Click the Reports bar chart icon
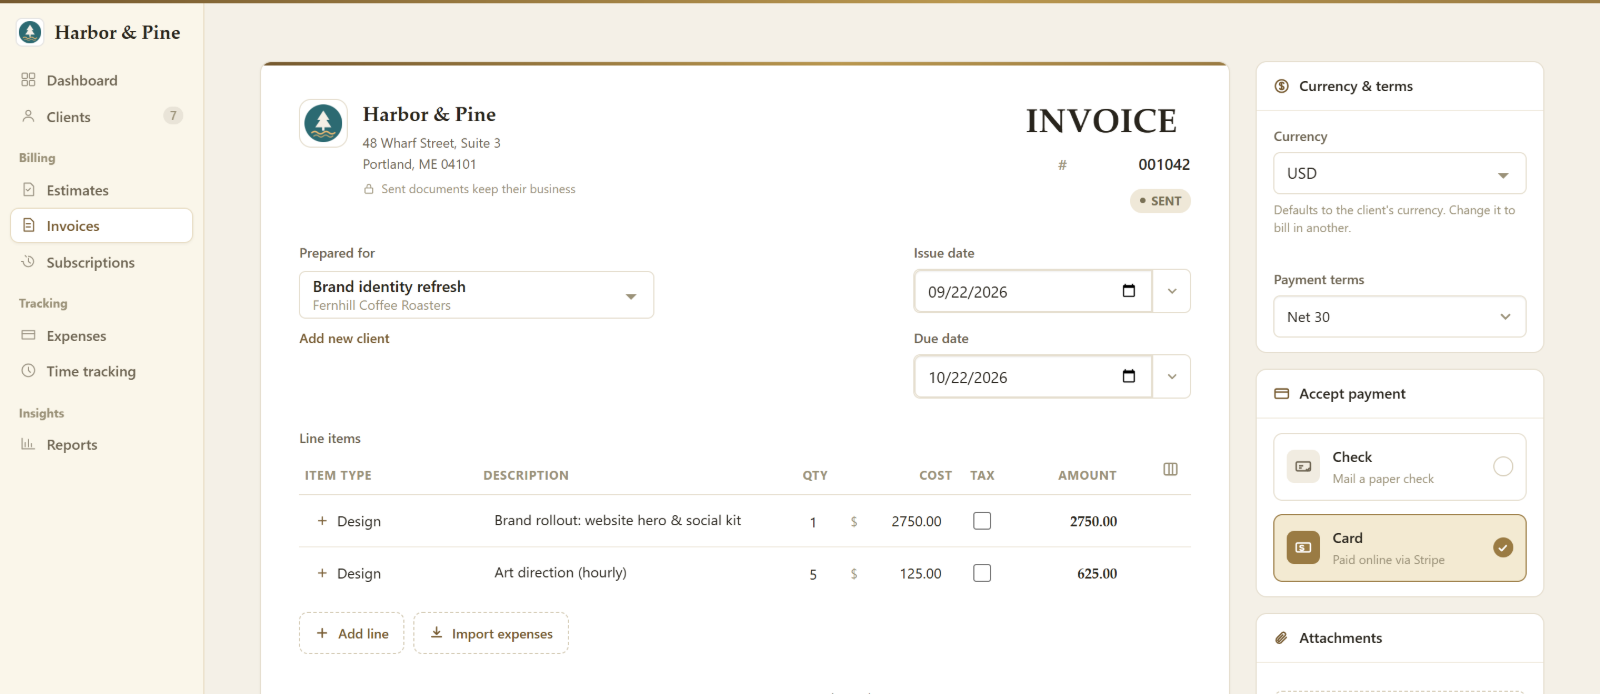 tap(28, 444)
